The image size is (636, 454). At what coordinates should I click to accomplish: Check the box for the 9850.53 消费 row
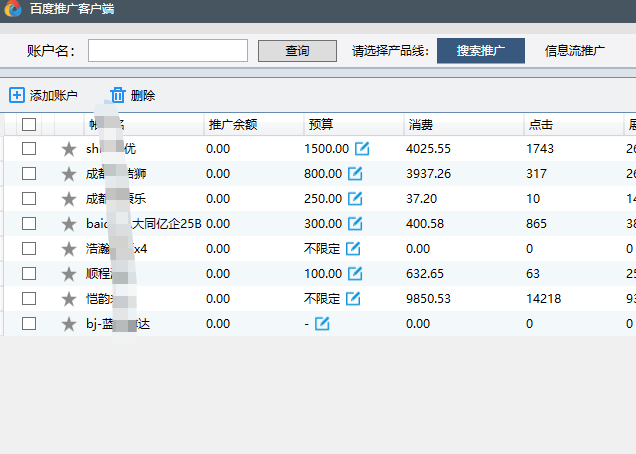click(29, 299)
